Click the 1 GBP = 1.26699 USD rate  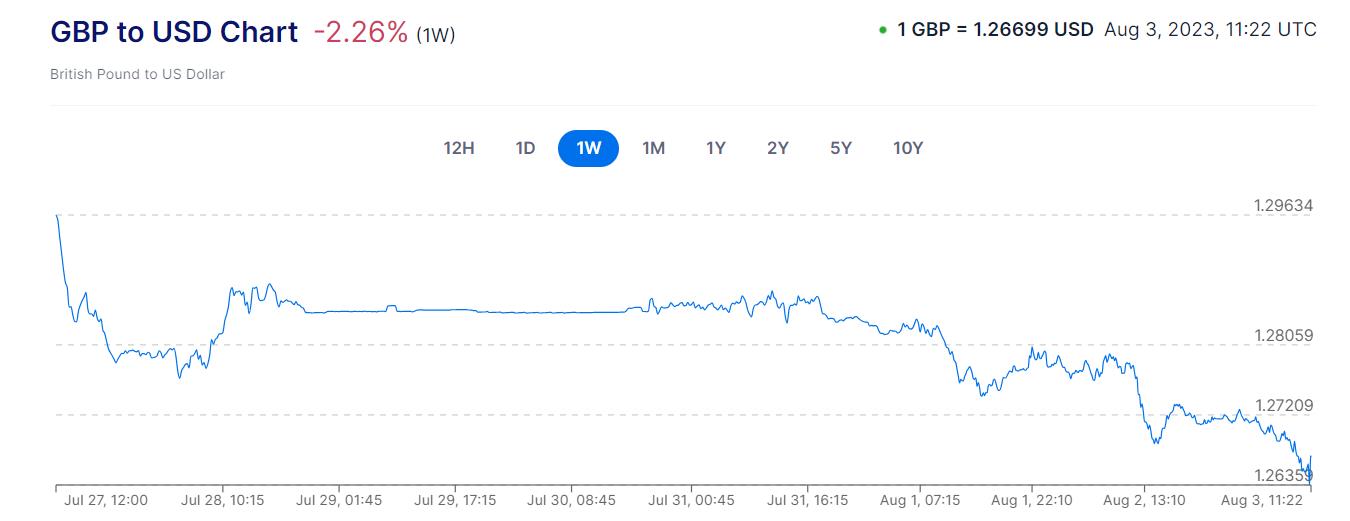(995, 30)
